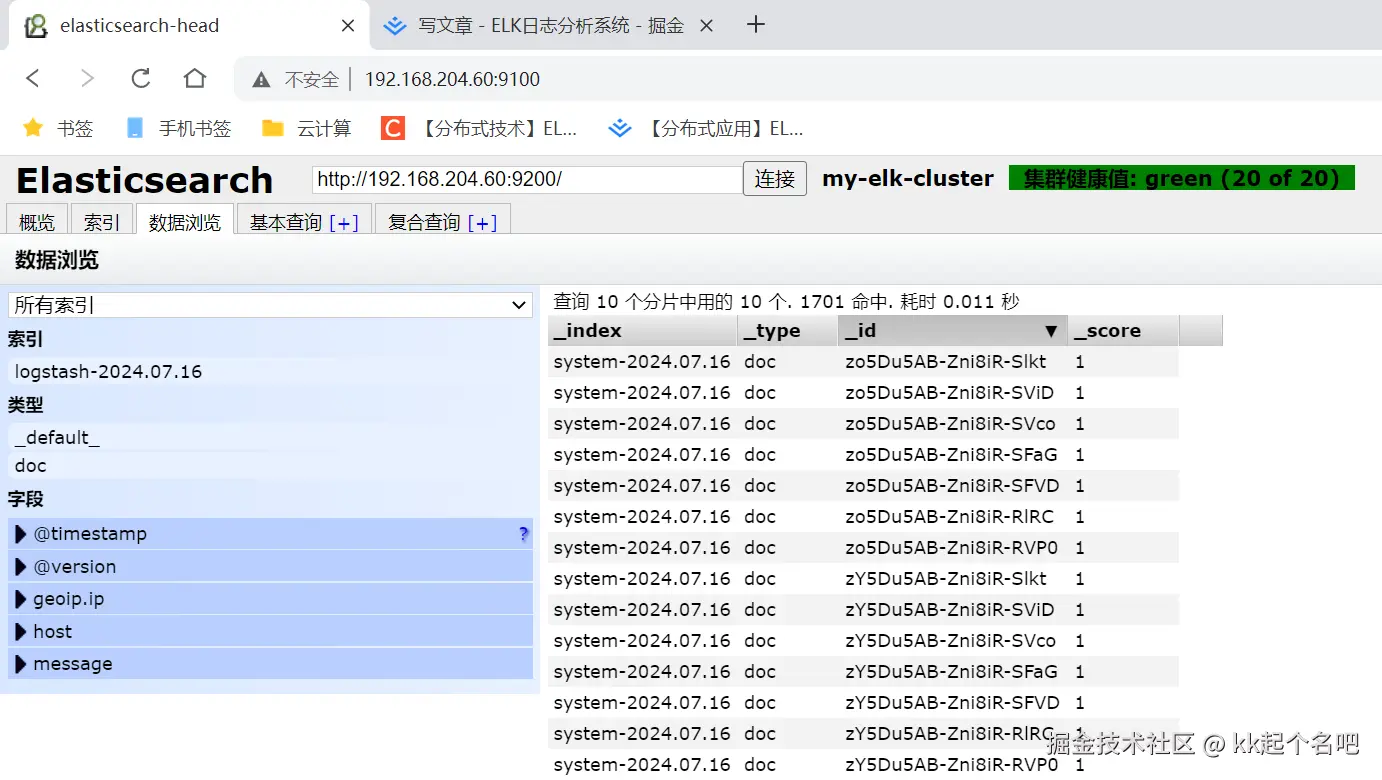The width and height of the screenshot is (1382, 780).
Task: Expand the host field
Action: click(20, 631)
